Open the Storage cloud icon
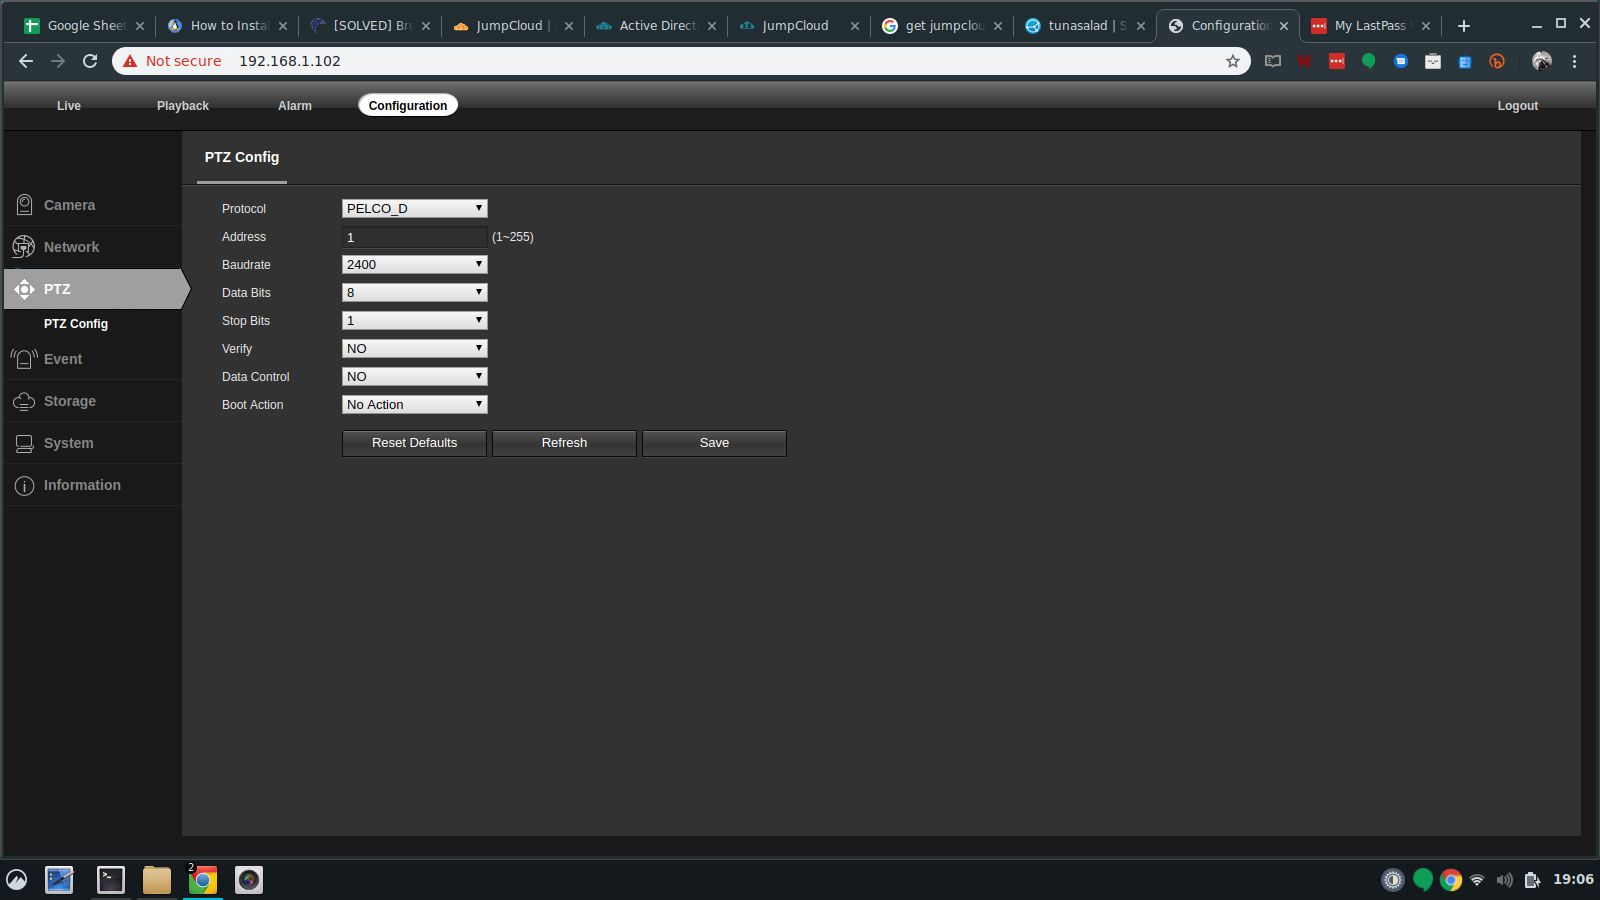Viewport: 1600px width, 900px height. [x=24, y=401]
